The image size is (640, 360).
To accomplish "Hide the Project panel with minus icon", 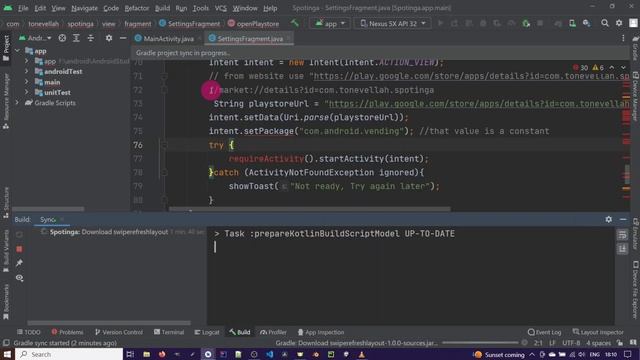I will coord(123,38).
